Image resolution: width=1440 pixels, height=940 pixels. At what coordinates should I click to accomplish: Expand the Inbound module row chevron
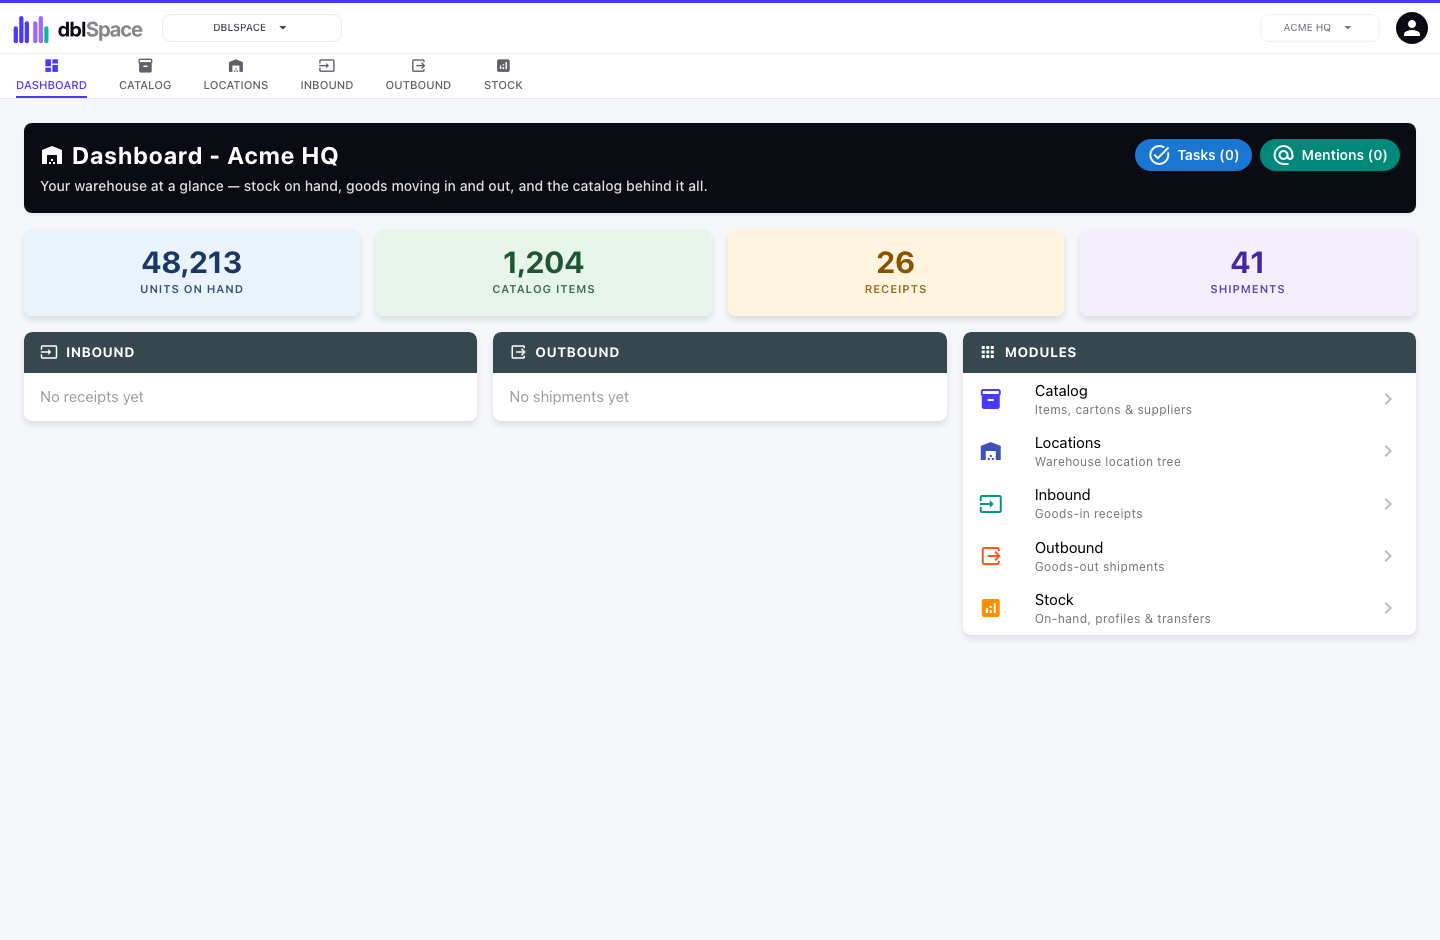1388,504
